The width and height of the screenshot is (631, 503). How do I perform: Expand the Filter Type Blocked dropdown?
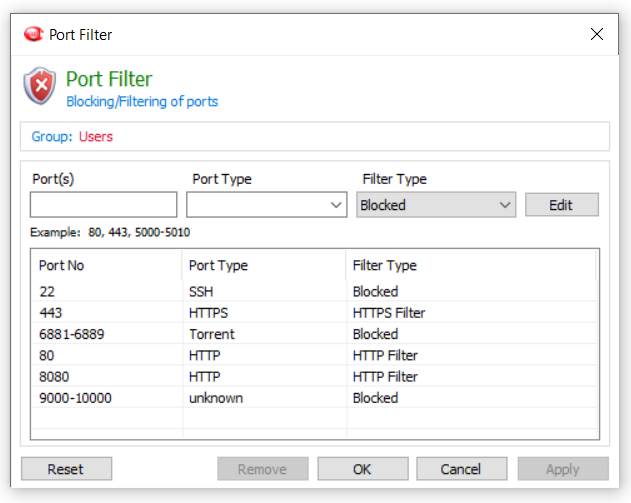coord(436,205)
